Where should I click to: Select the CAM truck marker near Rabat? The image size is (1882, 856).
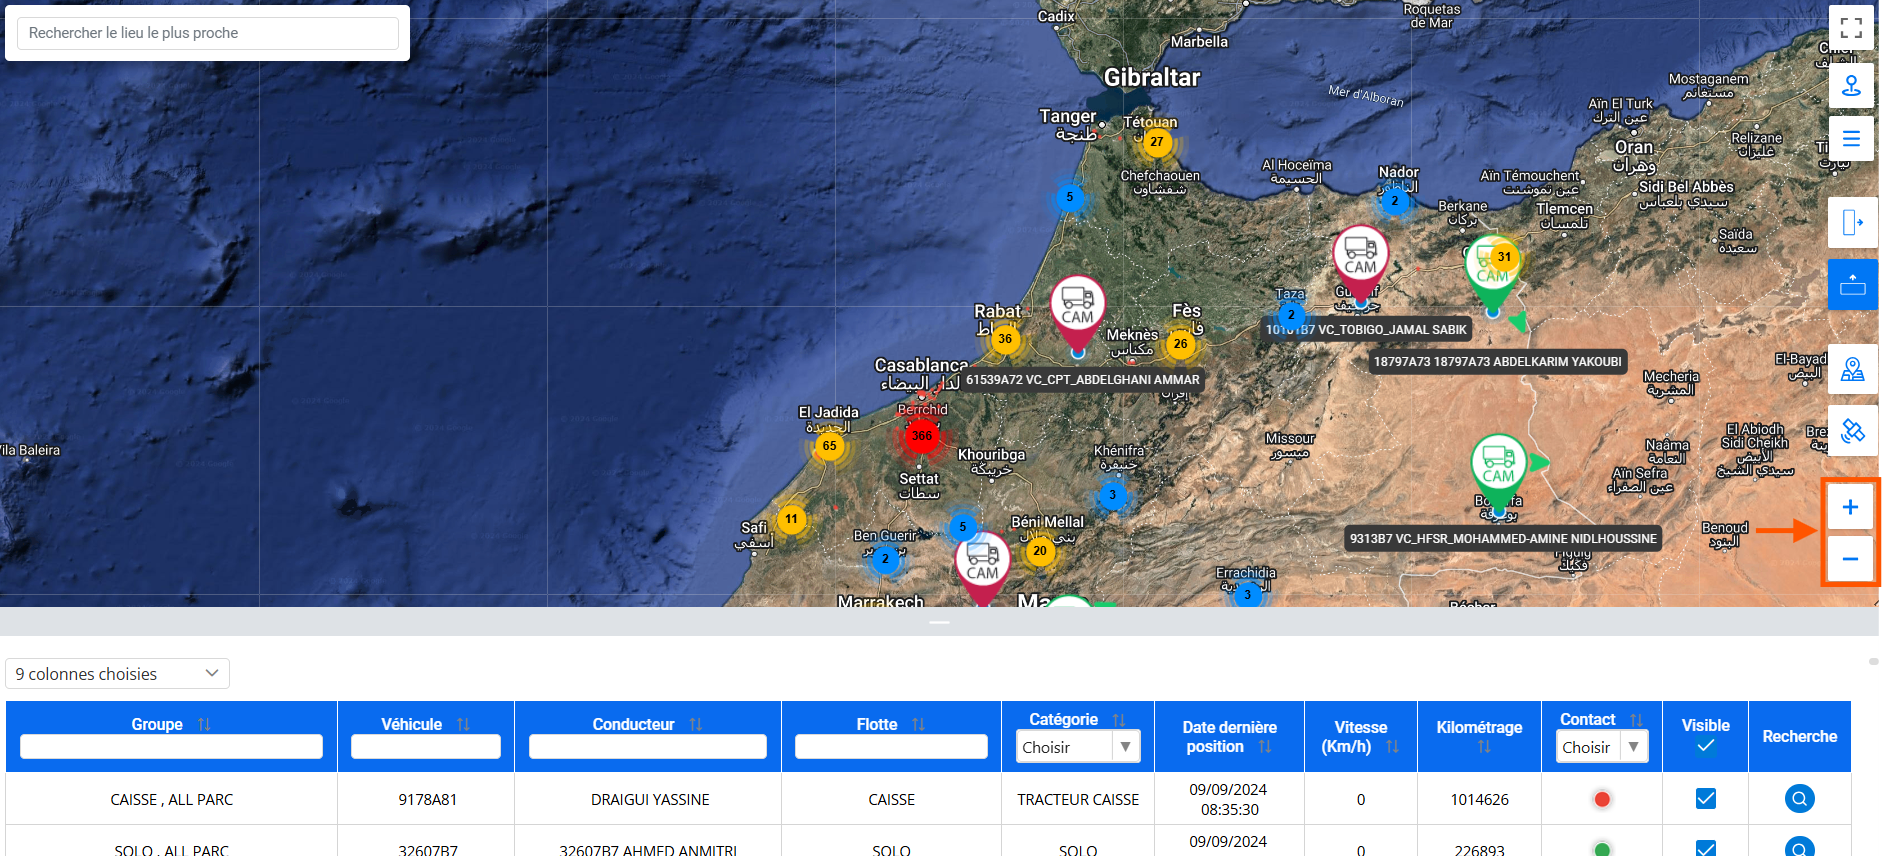click(1077, 313)
